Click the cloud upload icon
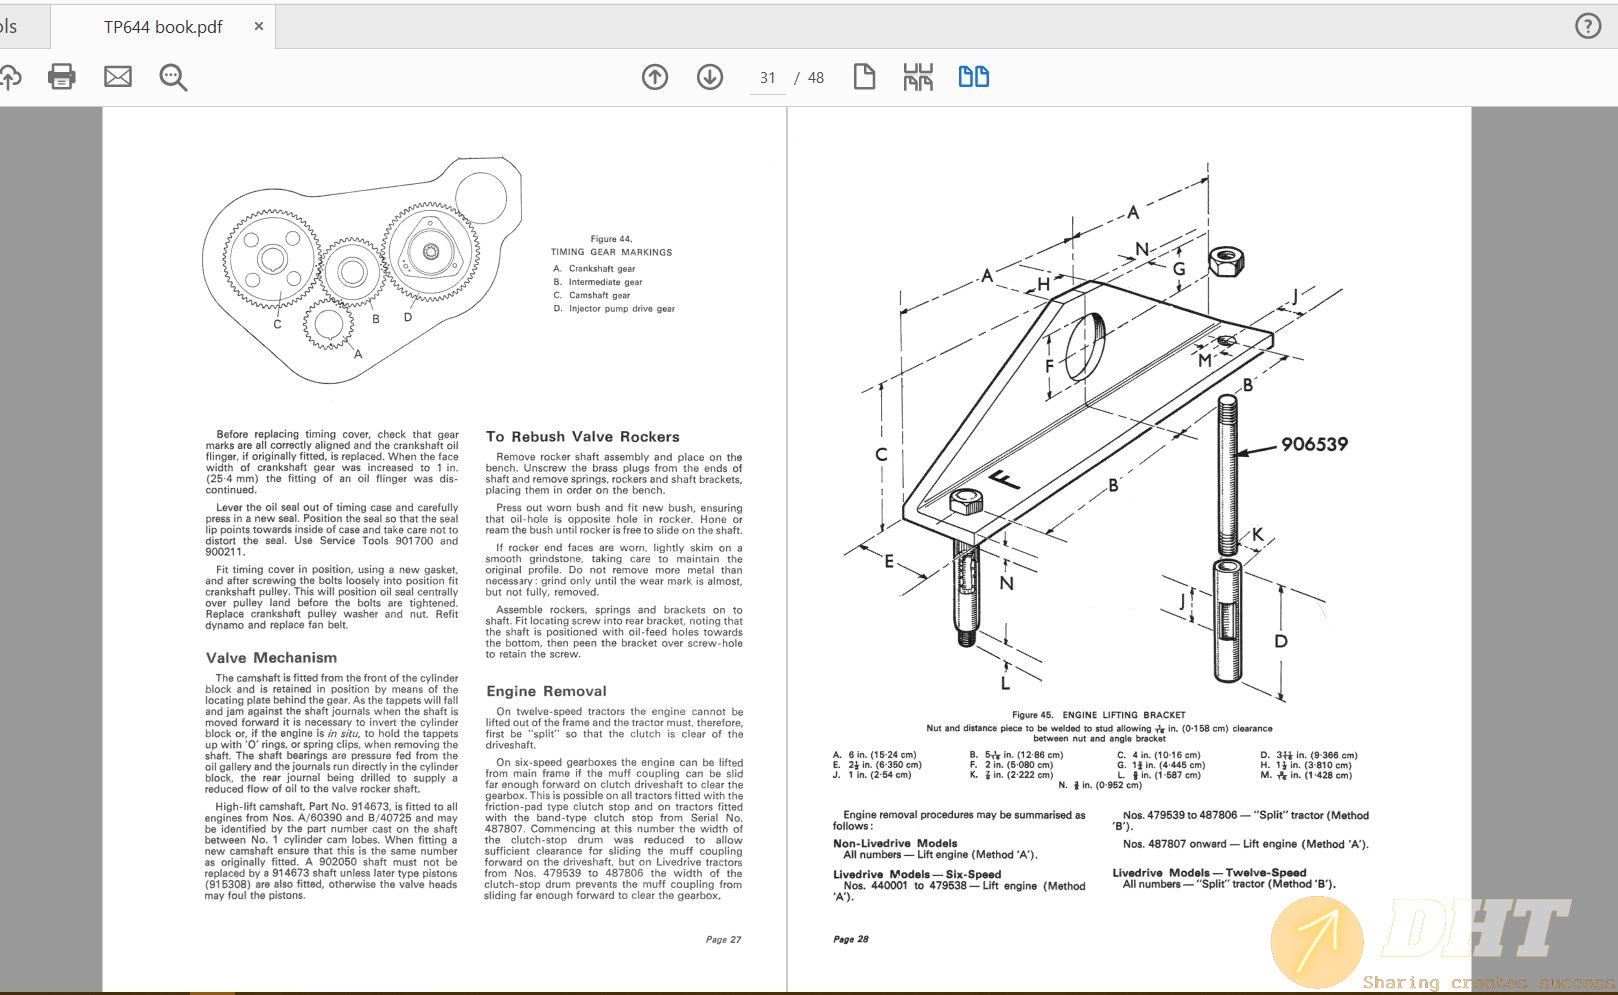The height and width of the screenshot is (995, 1618). click(x=9, y=77)
